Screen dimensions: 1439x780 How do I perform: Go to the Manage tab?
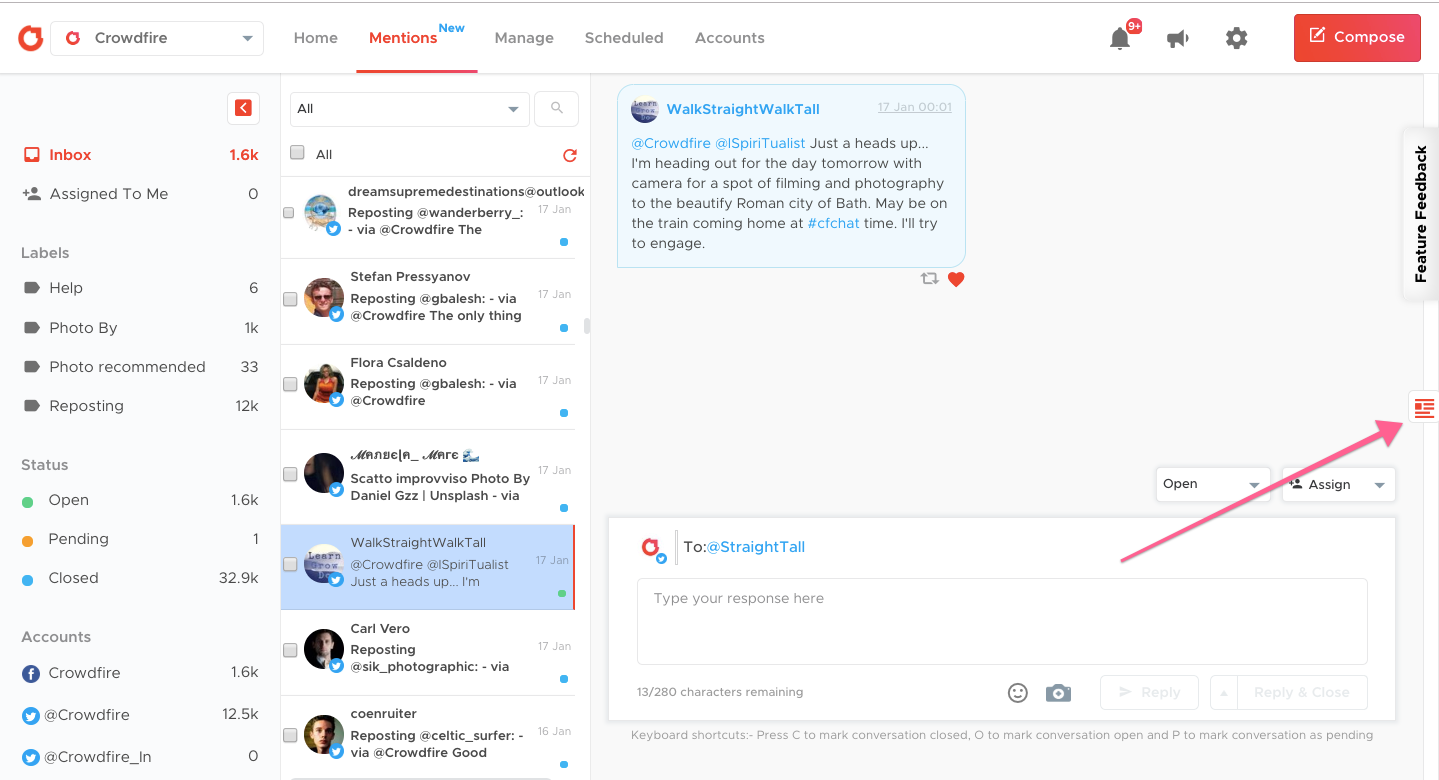(x=524, y=37)
